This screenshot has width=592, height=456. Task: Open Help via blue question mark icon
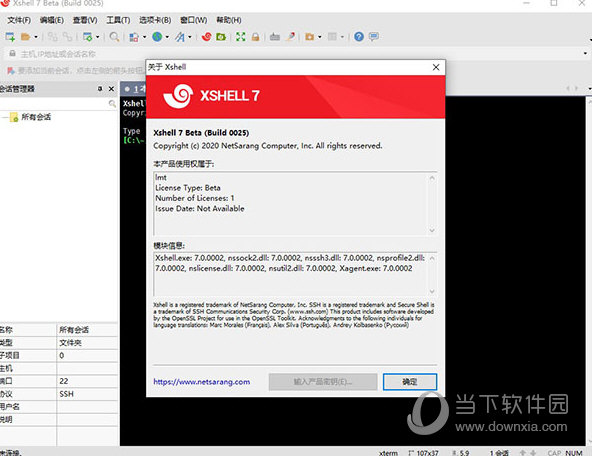click(x=359, y=37)
